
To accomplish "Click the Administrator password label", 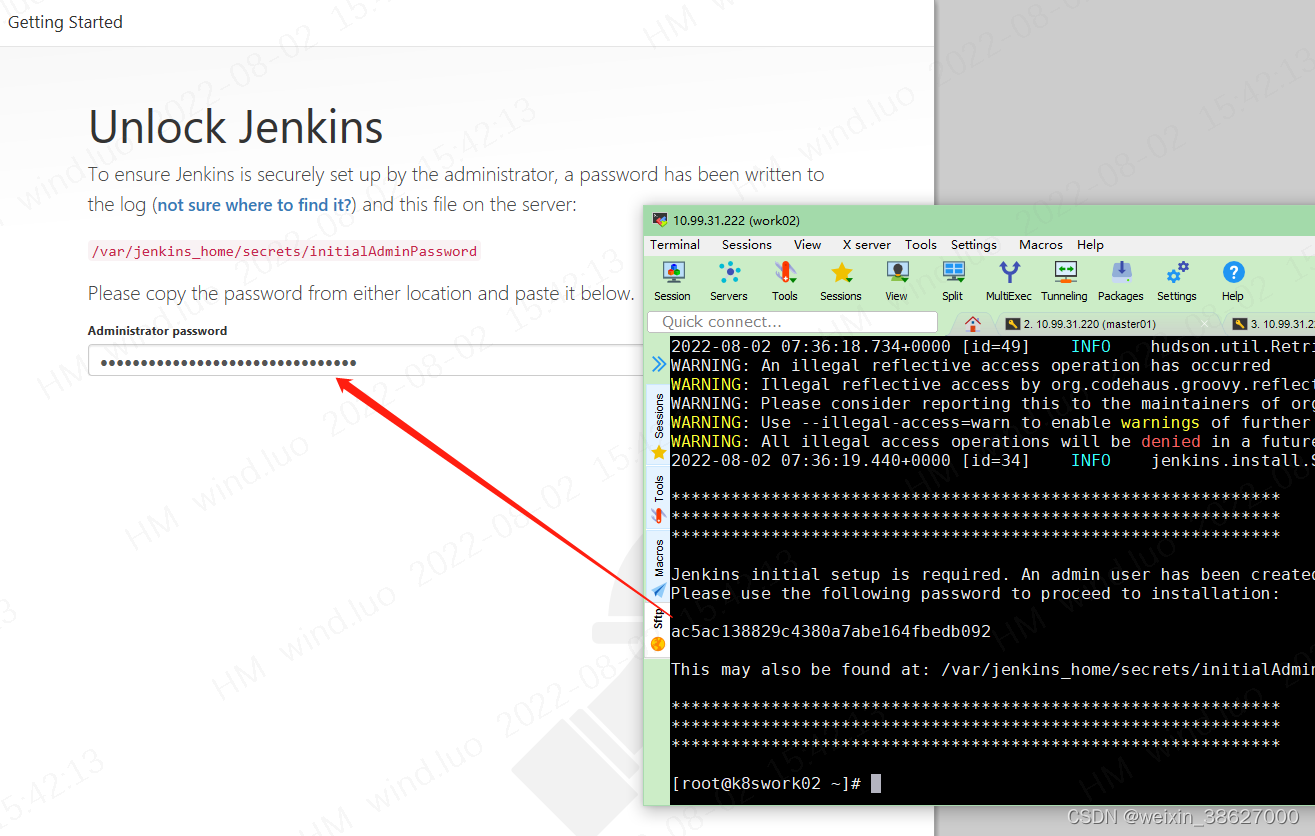I will 157,331.
